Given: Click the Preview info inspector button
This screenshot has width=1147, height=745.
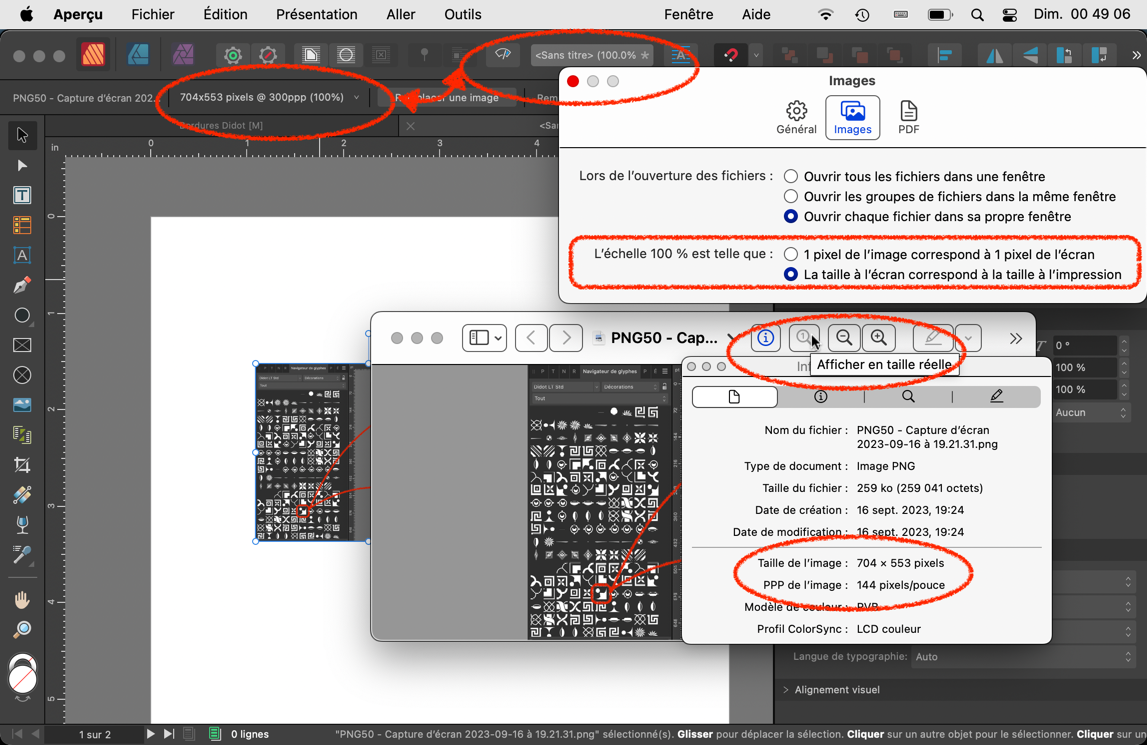Looking at the screenshot, I should (x=765, y=338).
